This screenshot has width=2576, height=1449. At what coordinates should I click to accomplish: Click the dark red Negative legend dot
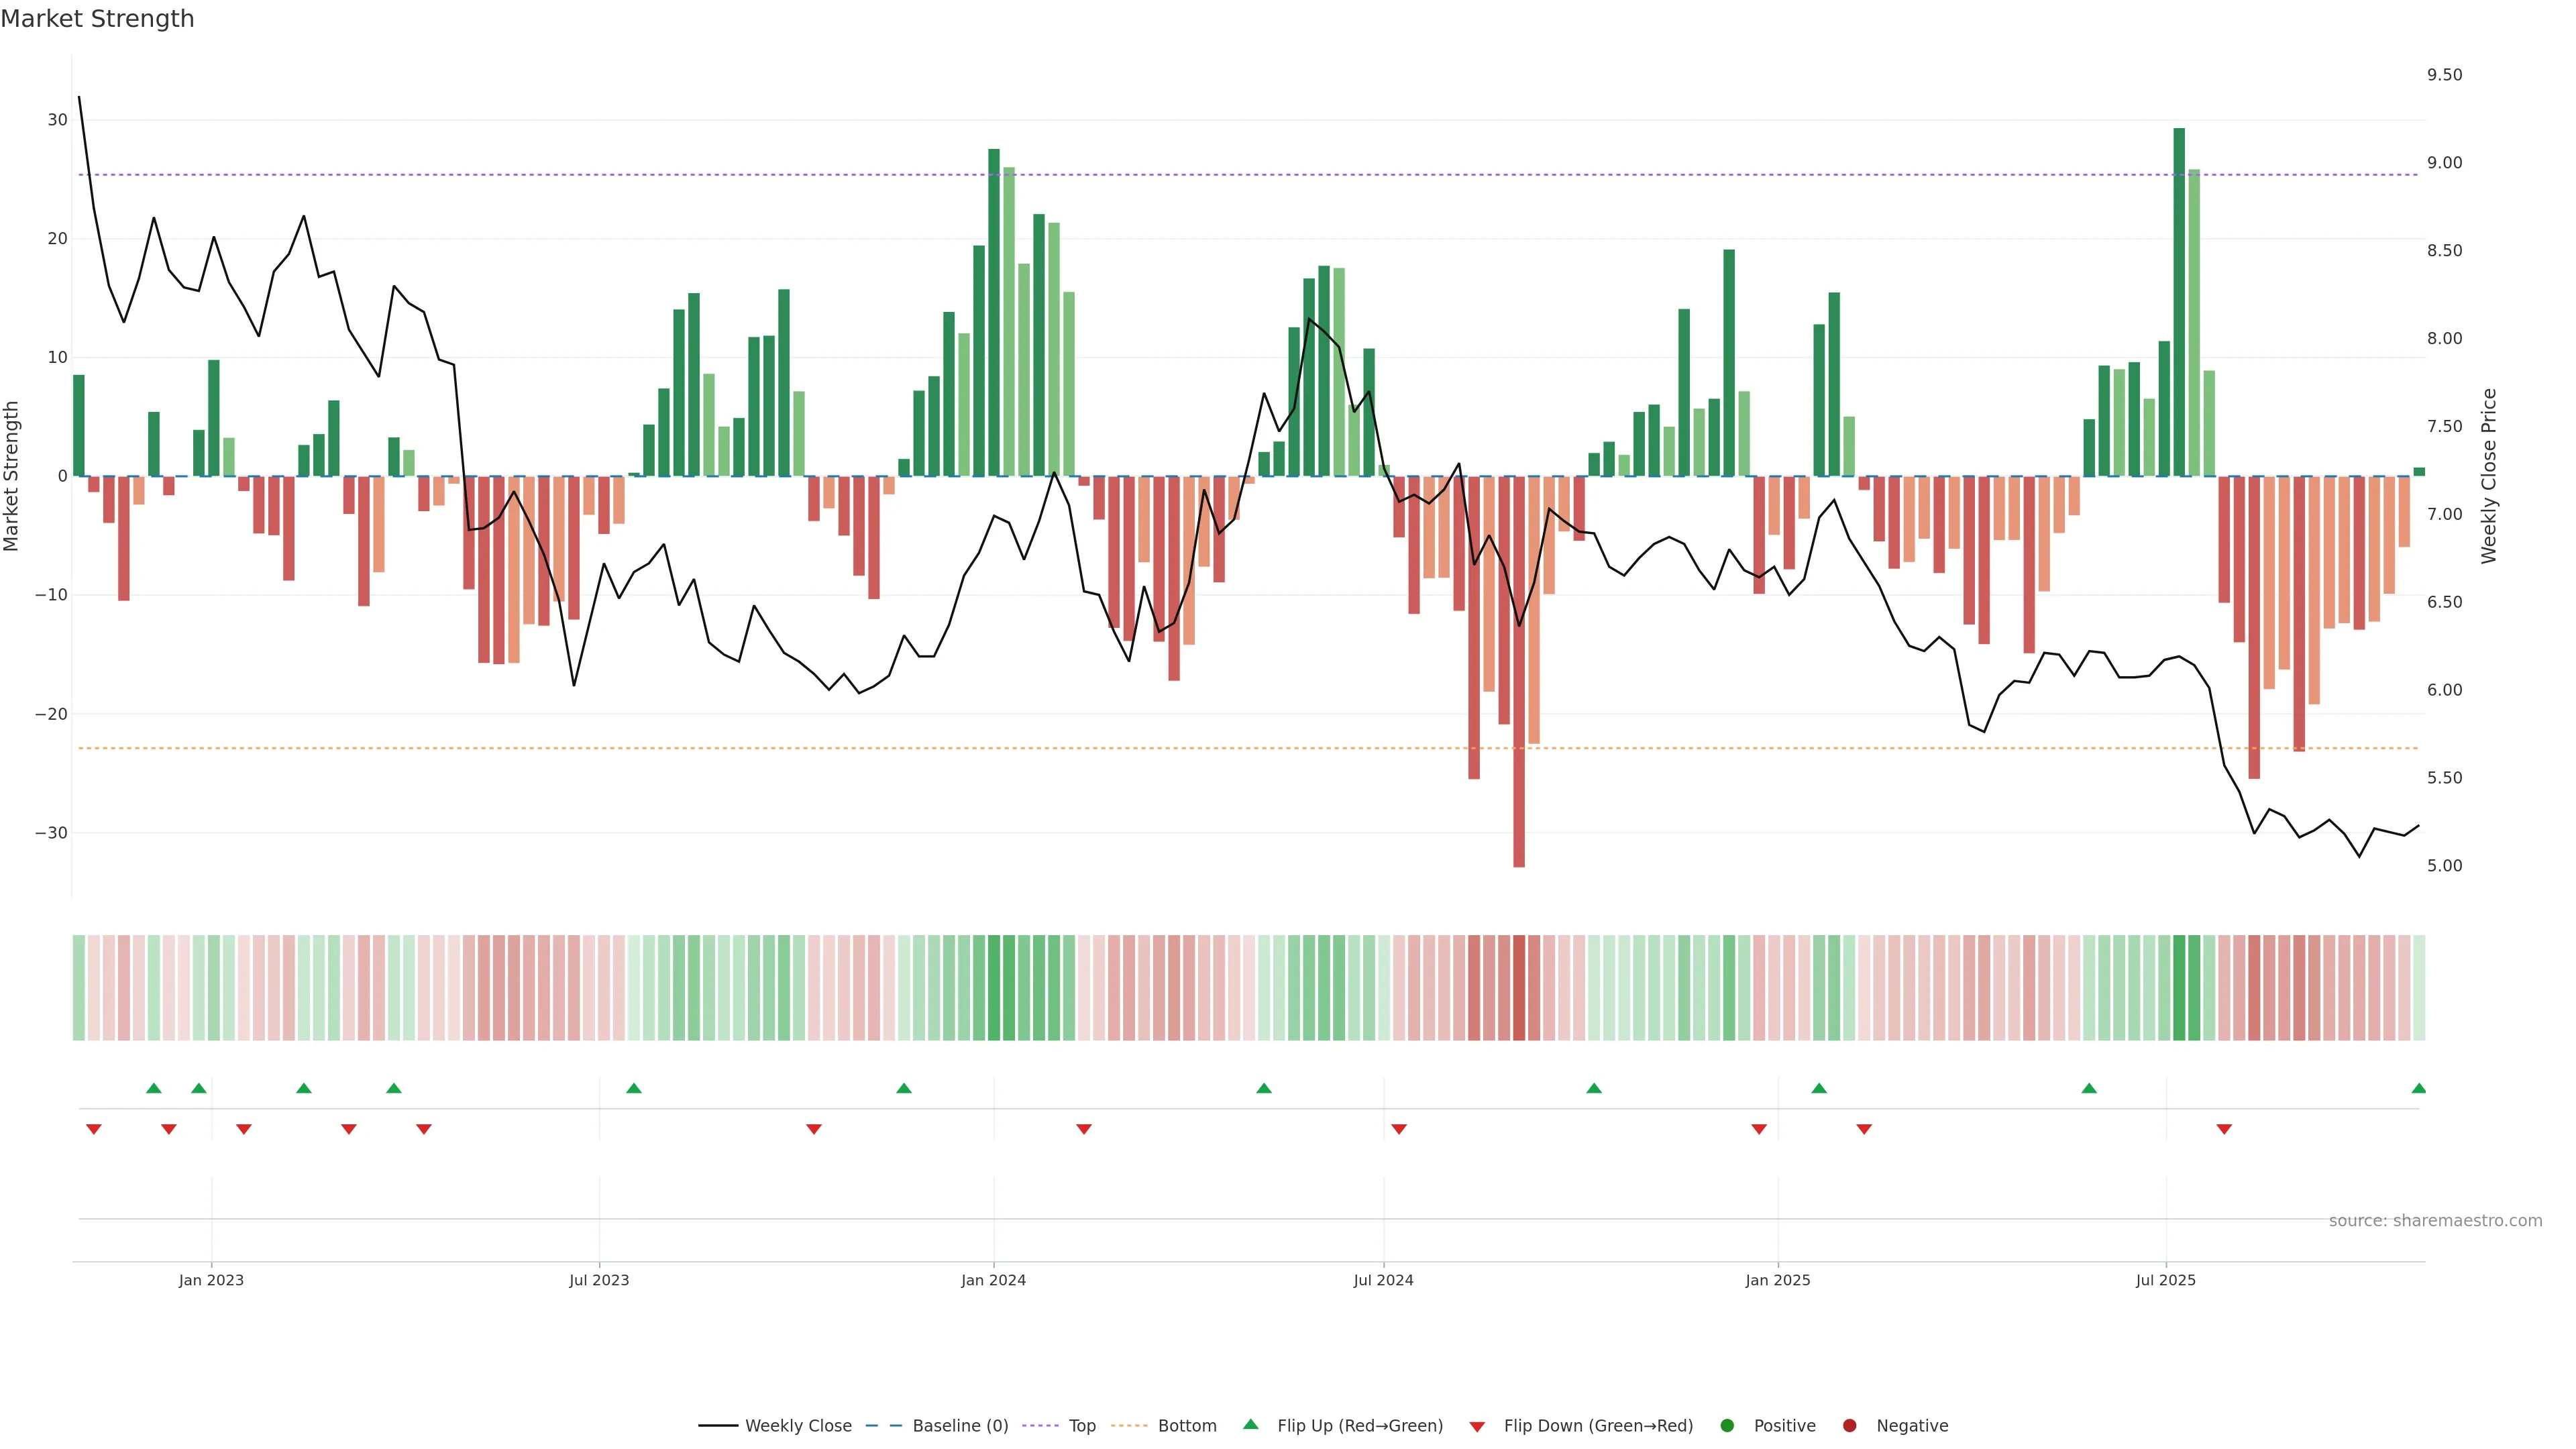[1849, 1425]
